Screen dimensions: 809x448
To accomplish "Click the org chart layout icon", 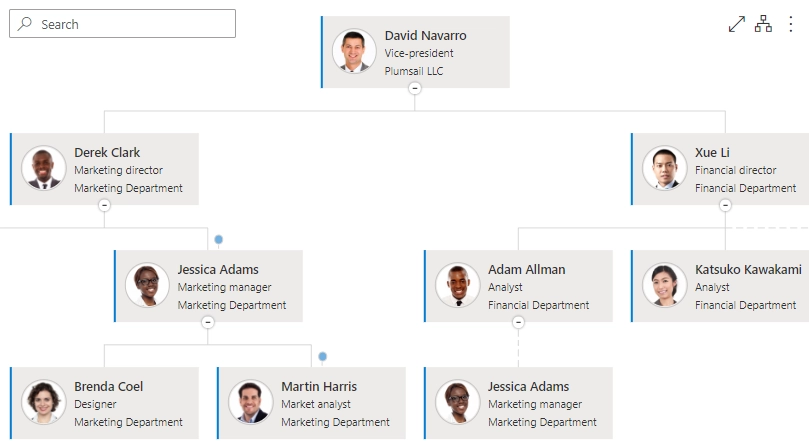I will click(x=763, y=24).
